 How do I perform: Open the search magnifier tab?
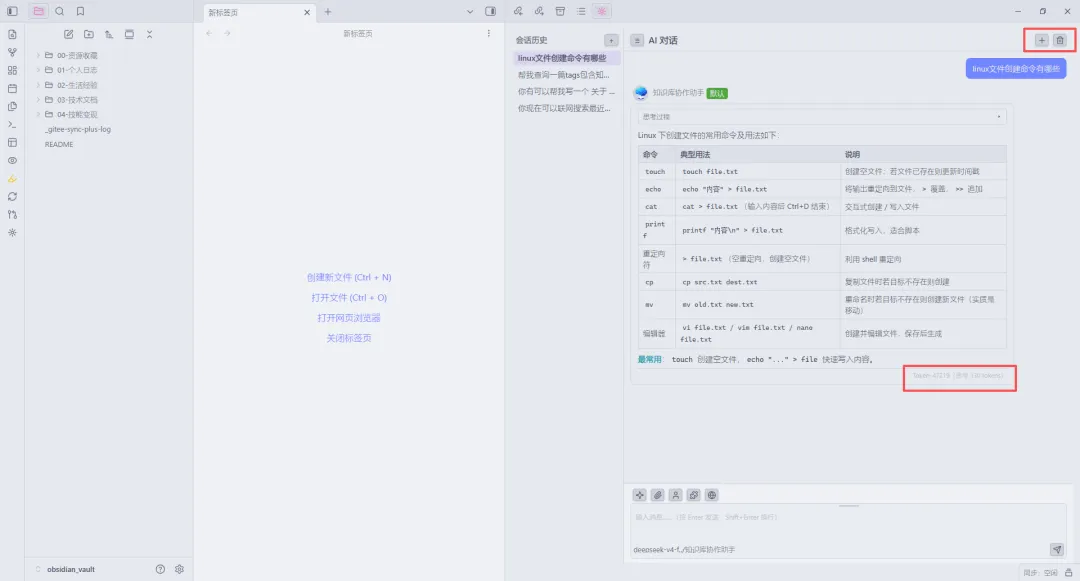click(60, 11)
